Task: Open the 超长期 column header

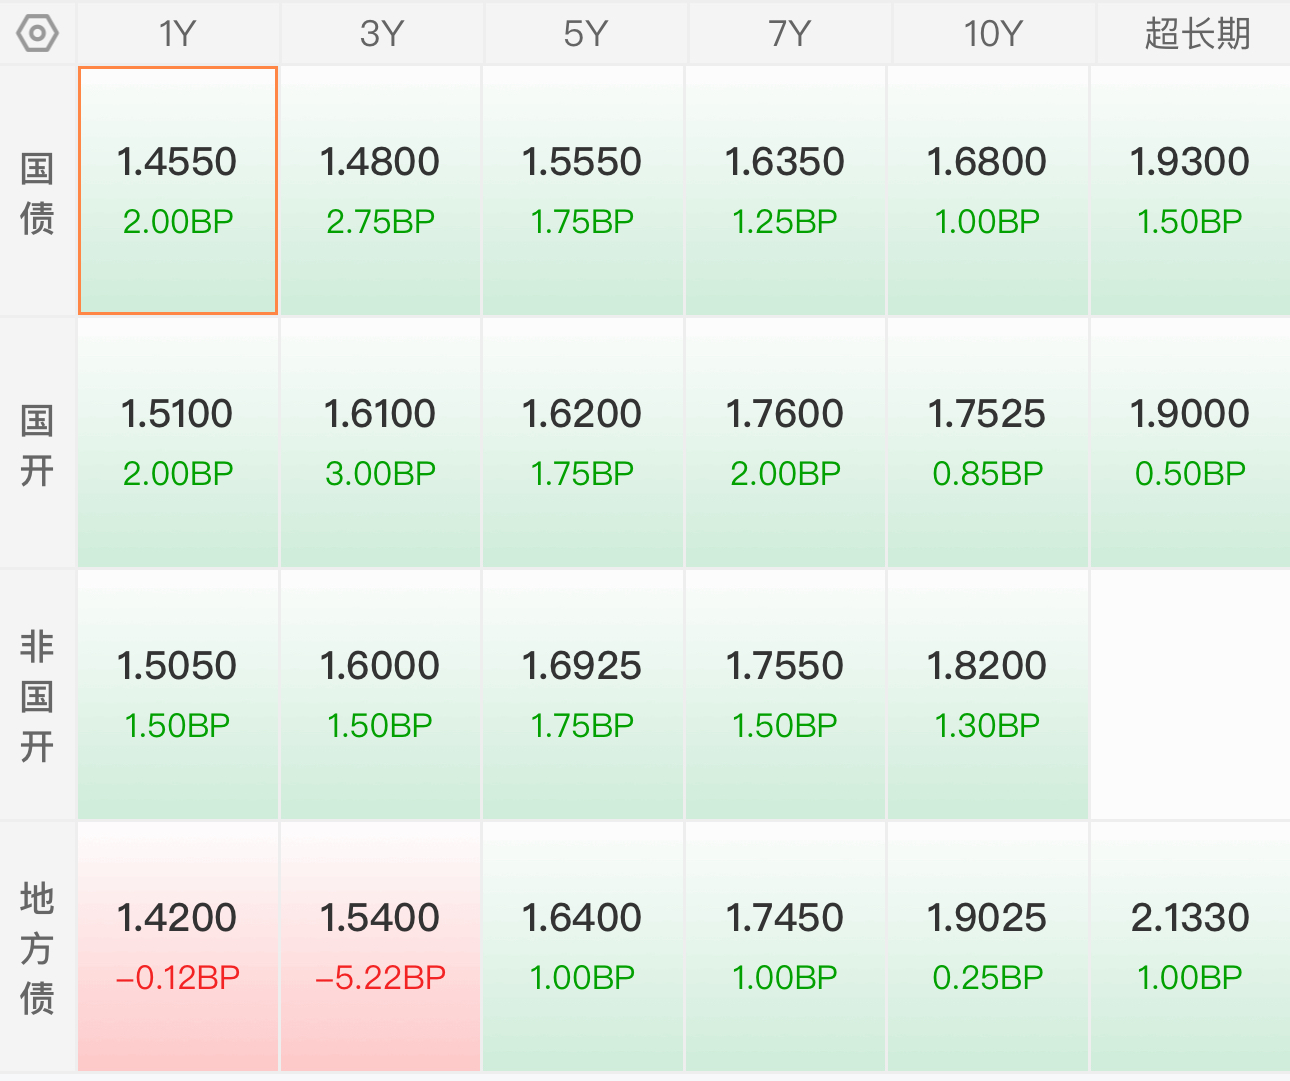Action: pos(1196,34)
